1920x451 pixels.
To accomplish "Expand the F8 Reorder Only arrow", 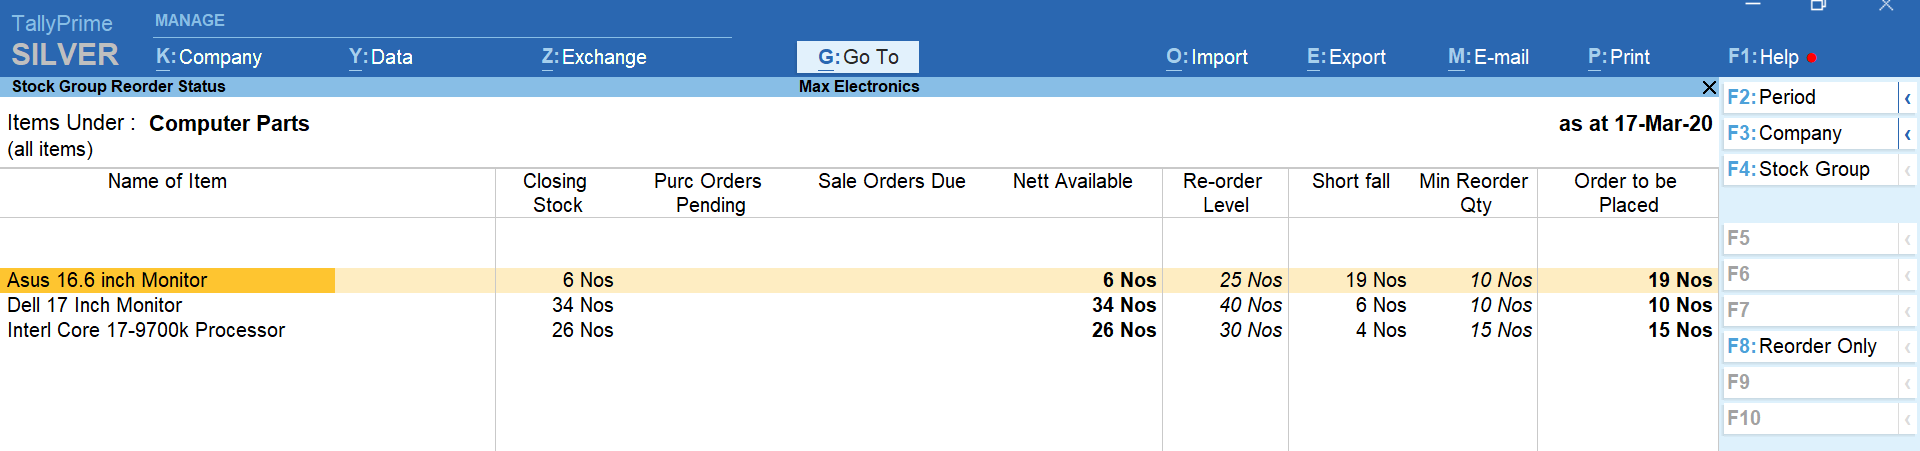I will click(1908, 347).
